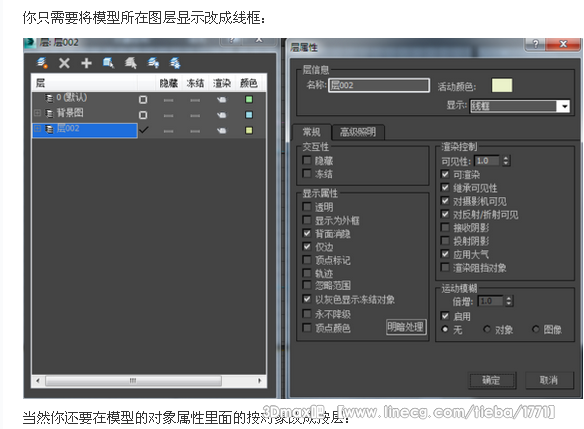
Task: Toggle the 冻结 dash for 0 (默认) layer
Action: [x=195, y=100]
